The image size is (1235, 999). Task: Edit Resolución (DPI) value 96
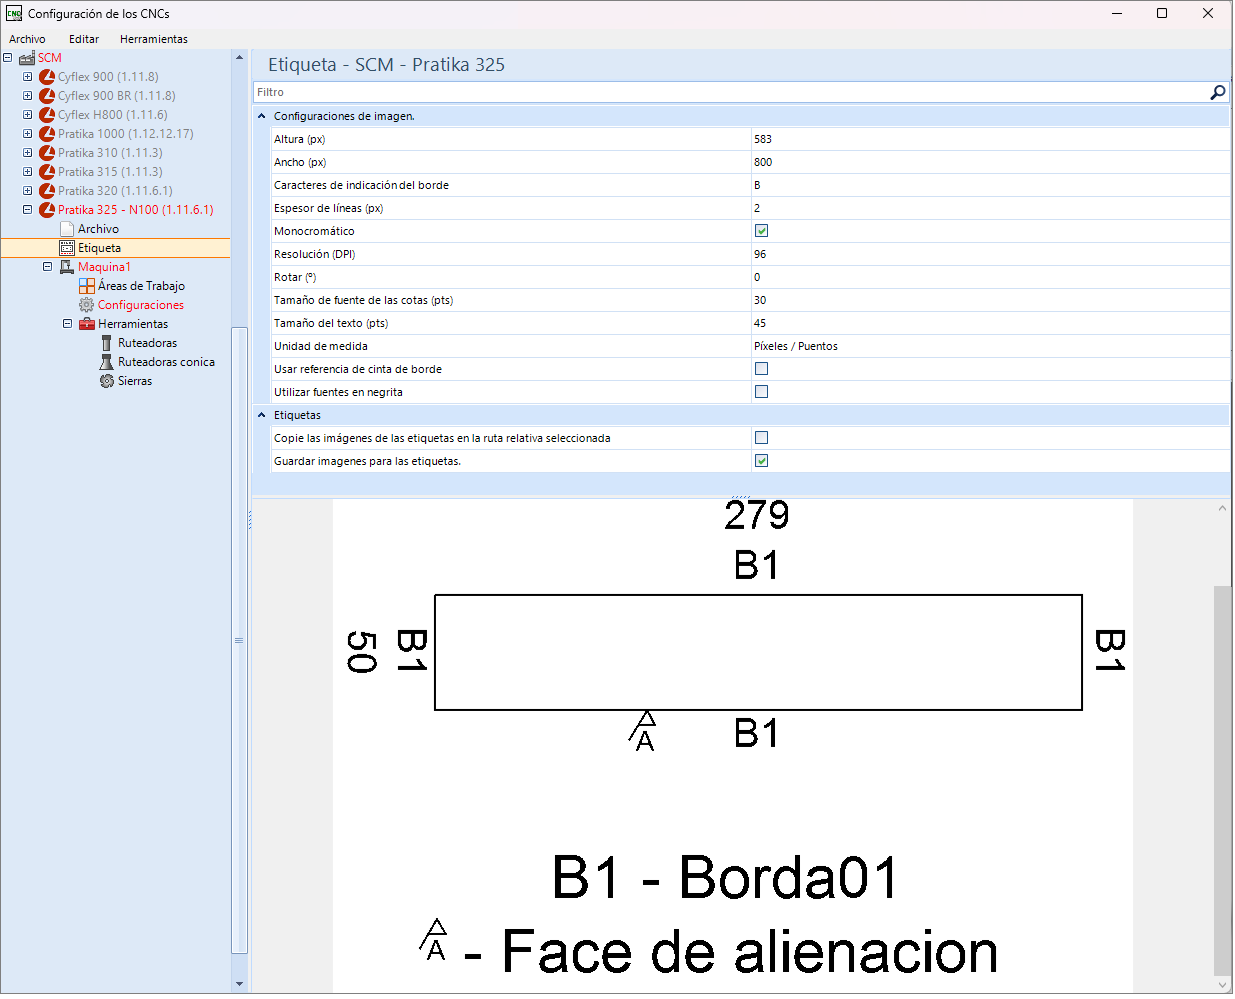990,254
